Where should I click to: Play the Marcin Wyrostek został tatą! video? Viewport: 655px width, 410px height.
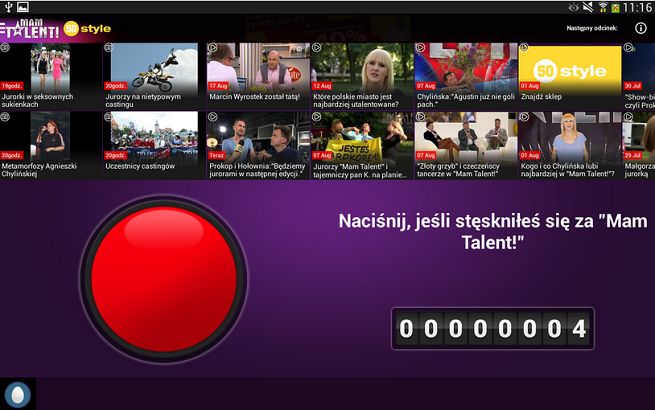(x=259, y=76)
